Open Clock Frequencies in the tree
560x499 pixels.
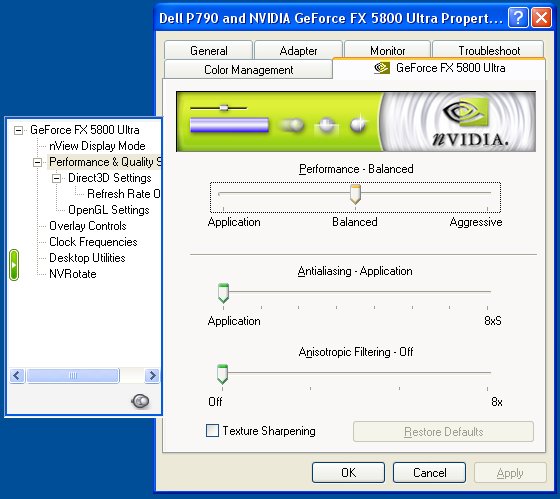coord(93,242)
